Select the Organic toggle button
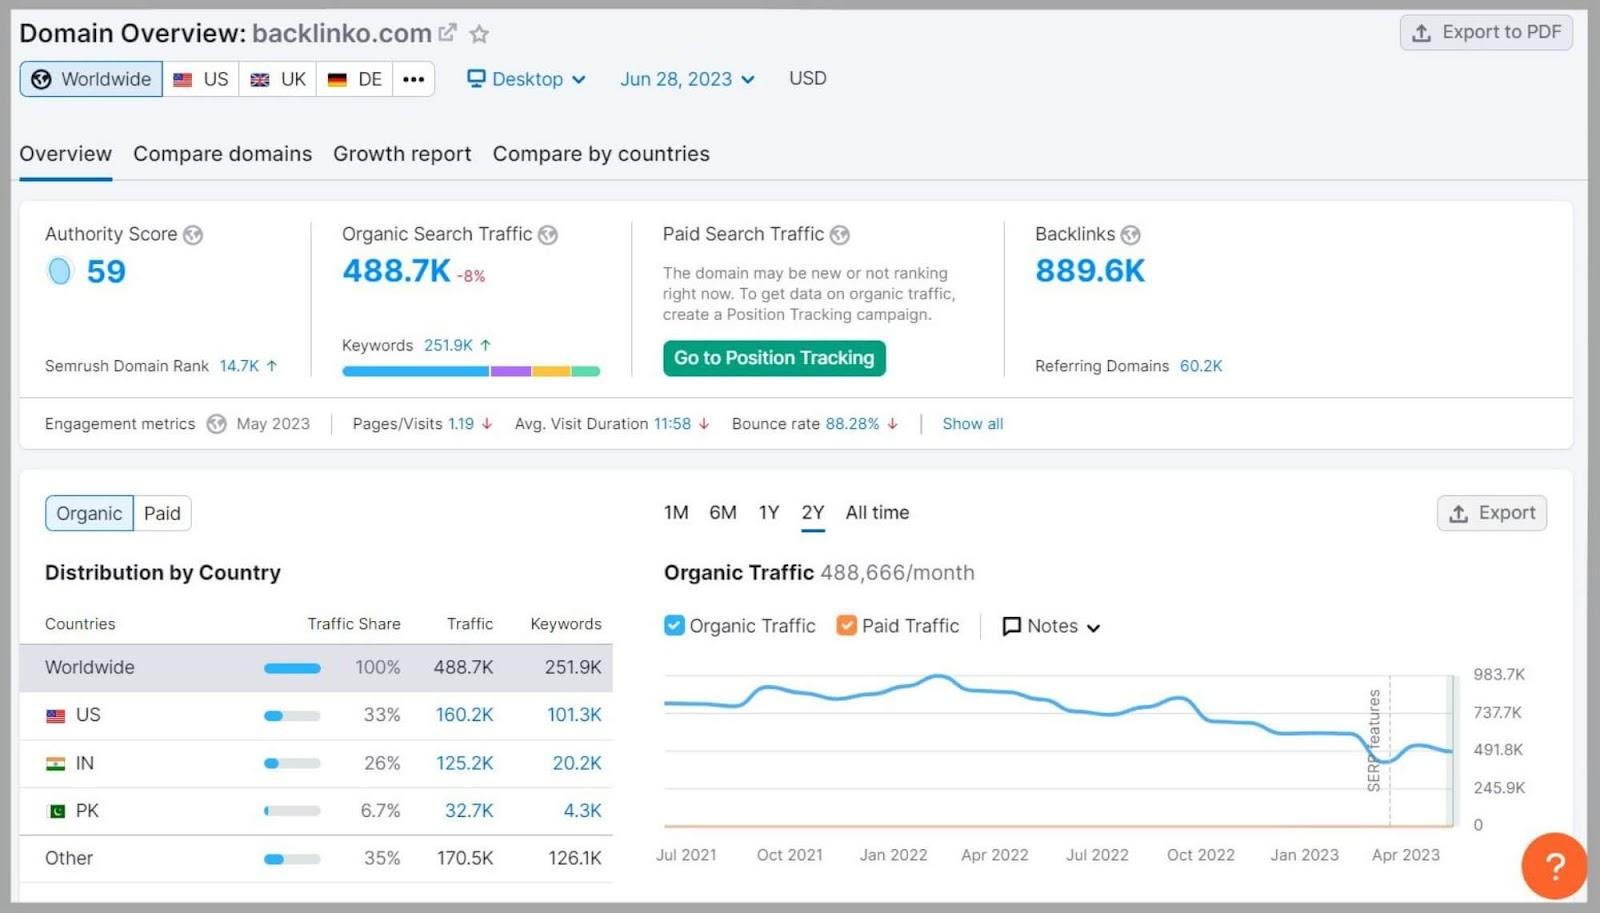 pos(89,513)
